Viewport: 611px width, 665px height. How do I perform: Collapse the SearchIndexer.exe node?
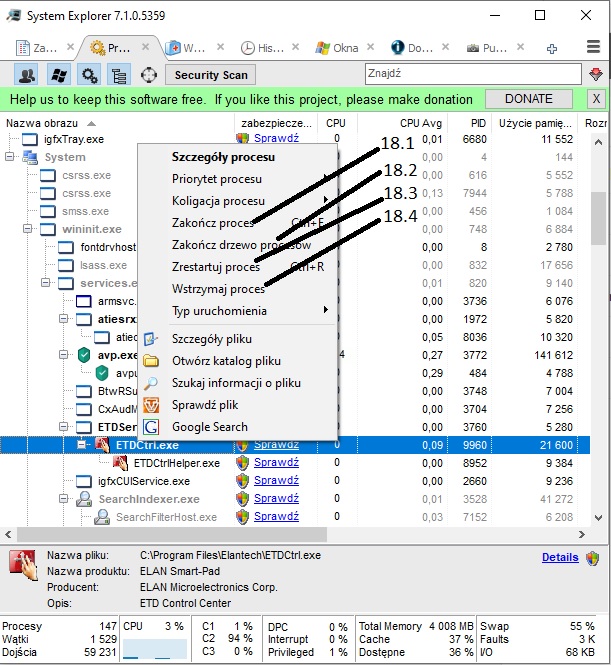click(x=63, y=499)
